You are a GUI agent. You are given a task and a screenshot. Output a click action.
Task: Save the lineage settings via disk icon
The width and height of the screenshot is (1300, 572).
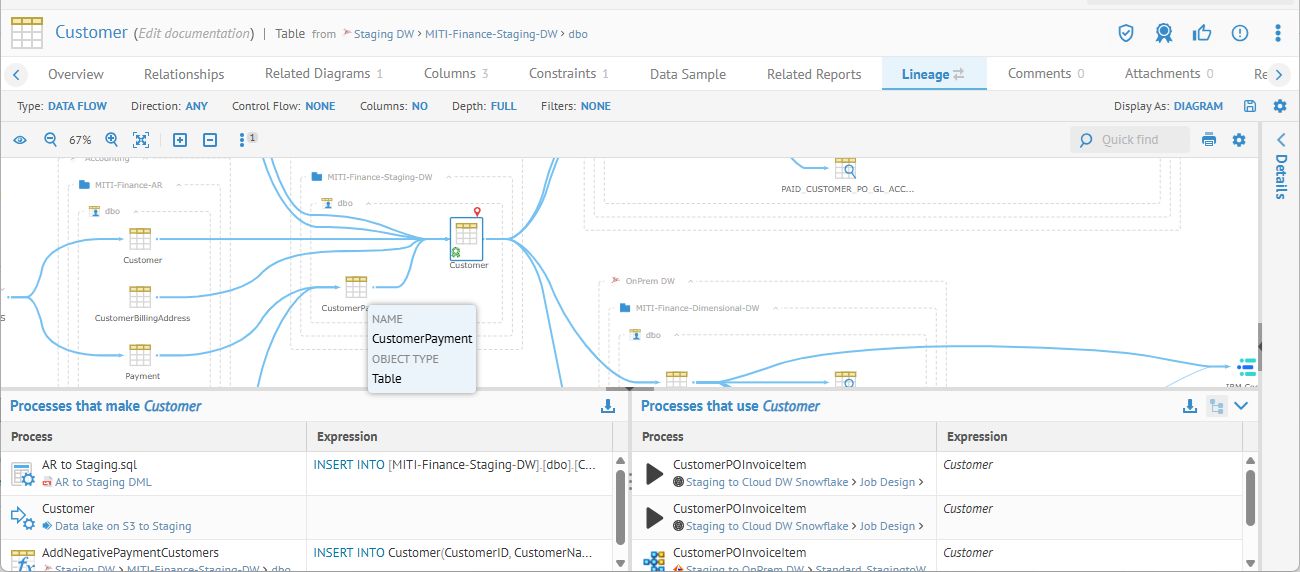click(x=1250, y=106)
